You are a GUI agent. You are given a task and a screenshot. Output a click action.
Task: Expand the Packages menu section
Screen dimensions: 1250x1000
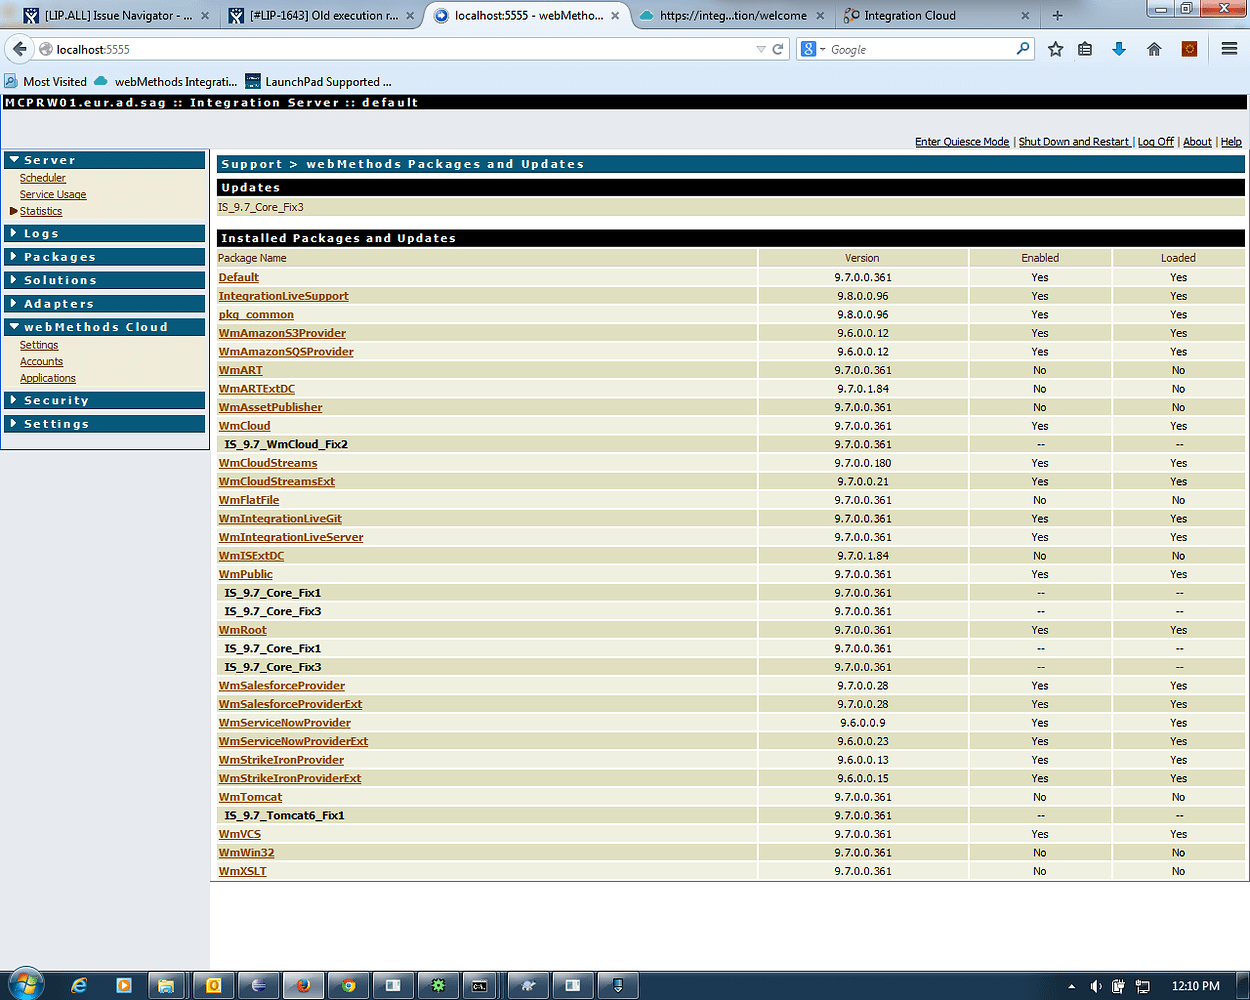[x=105, y=257]
